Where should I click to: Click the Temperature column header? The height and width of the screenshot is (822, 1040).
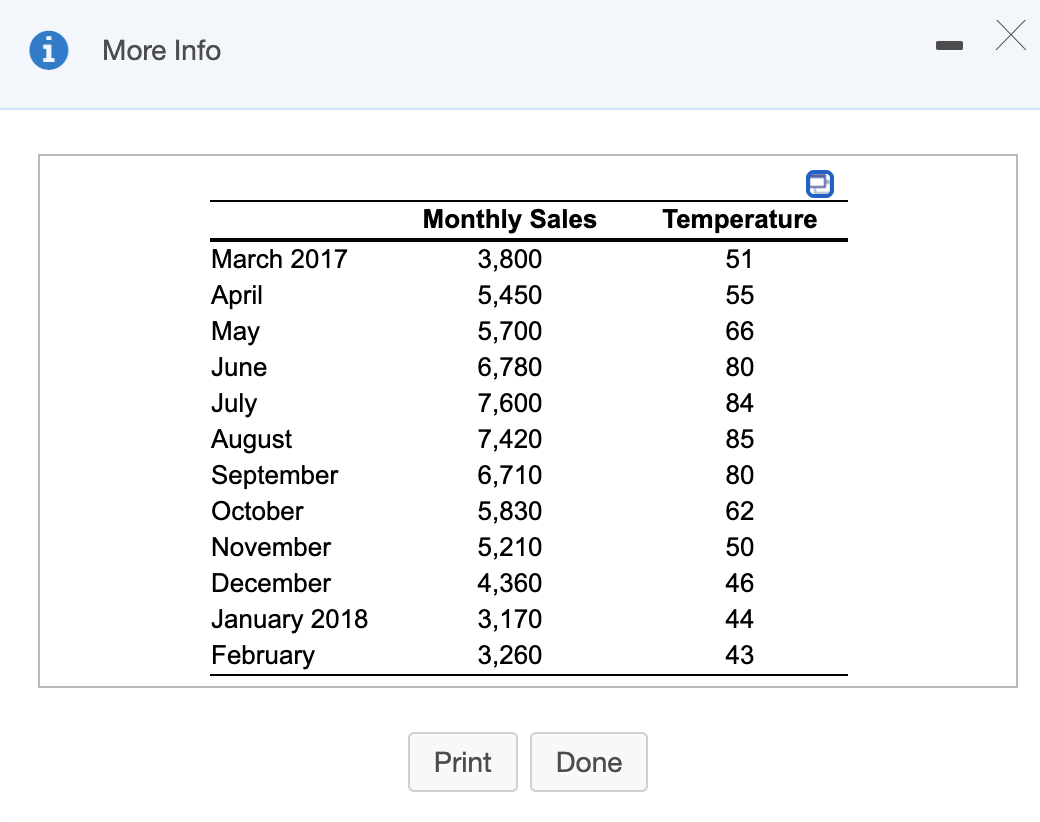coord(739,220)
